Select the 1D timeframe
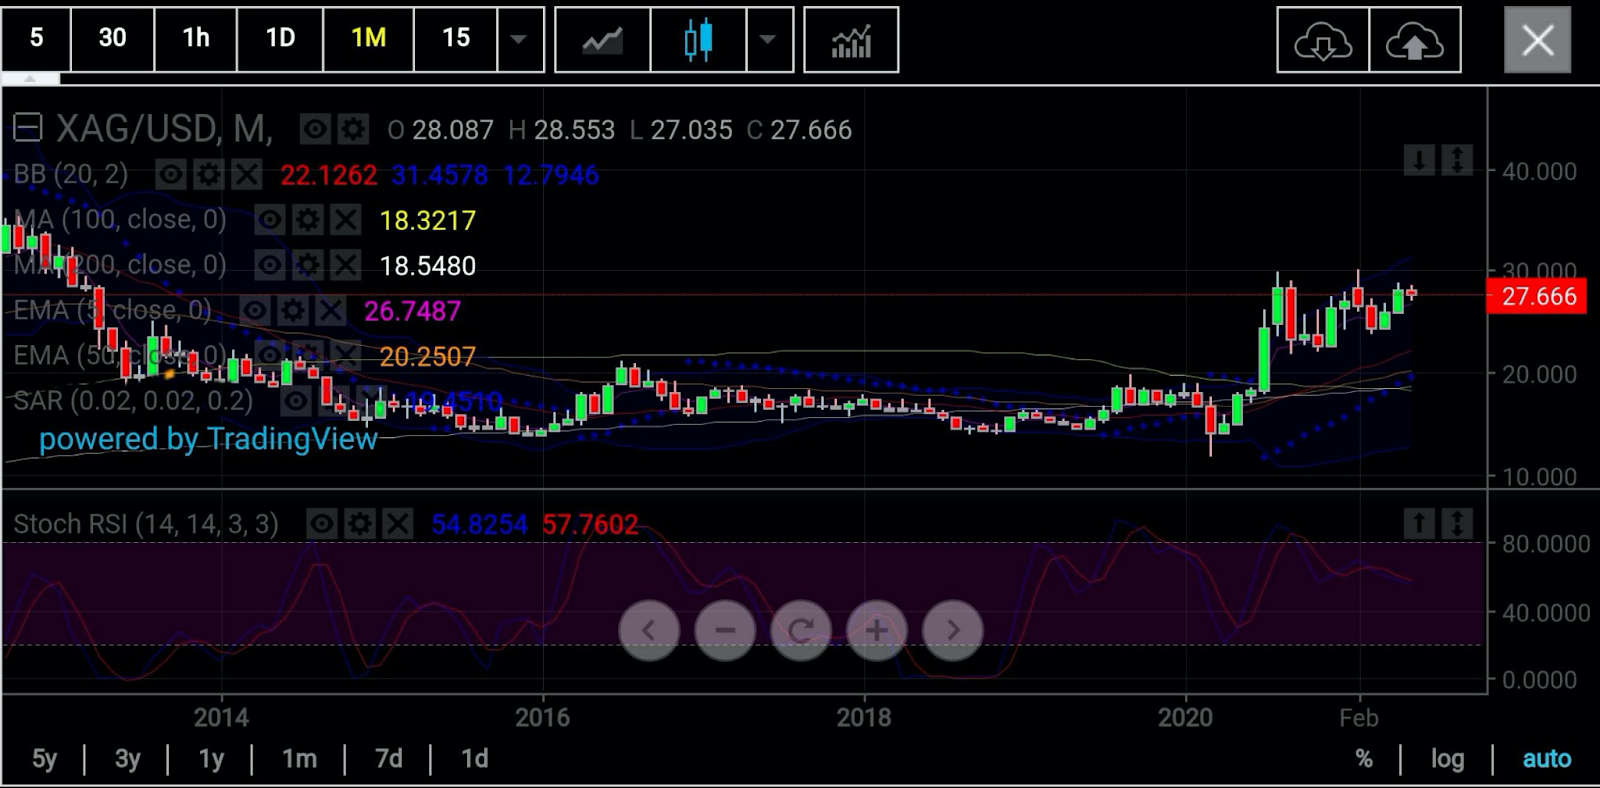The width and height of the screenshot is (1600, 788). (280, 38)
